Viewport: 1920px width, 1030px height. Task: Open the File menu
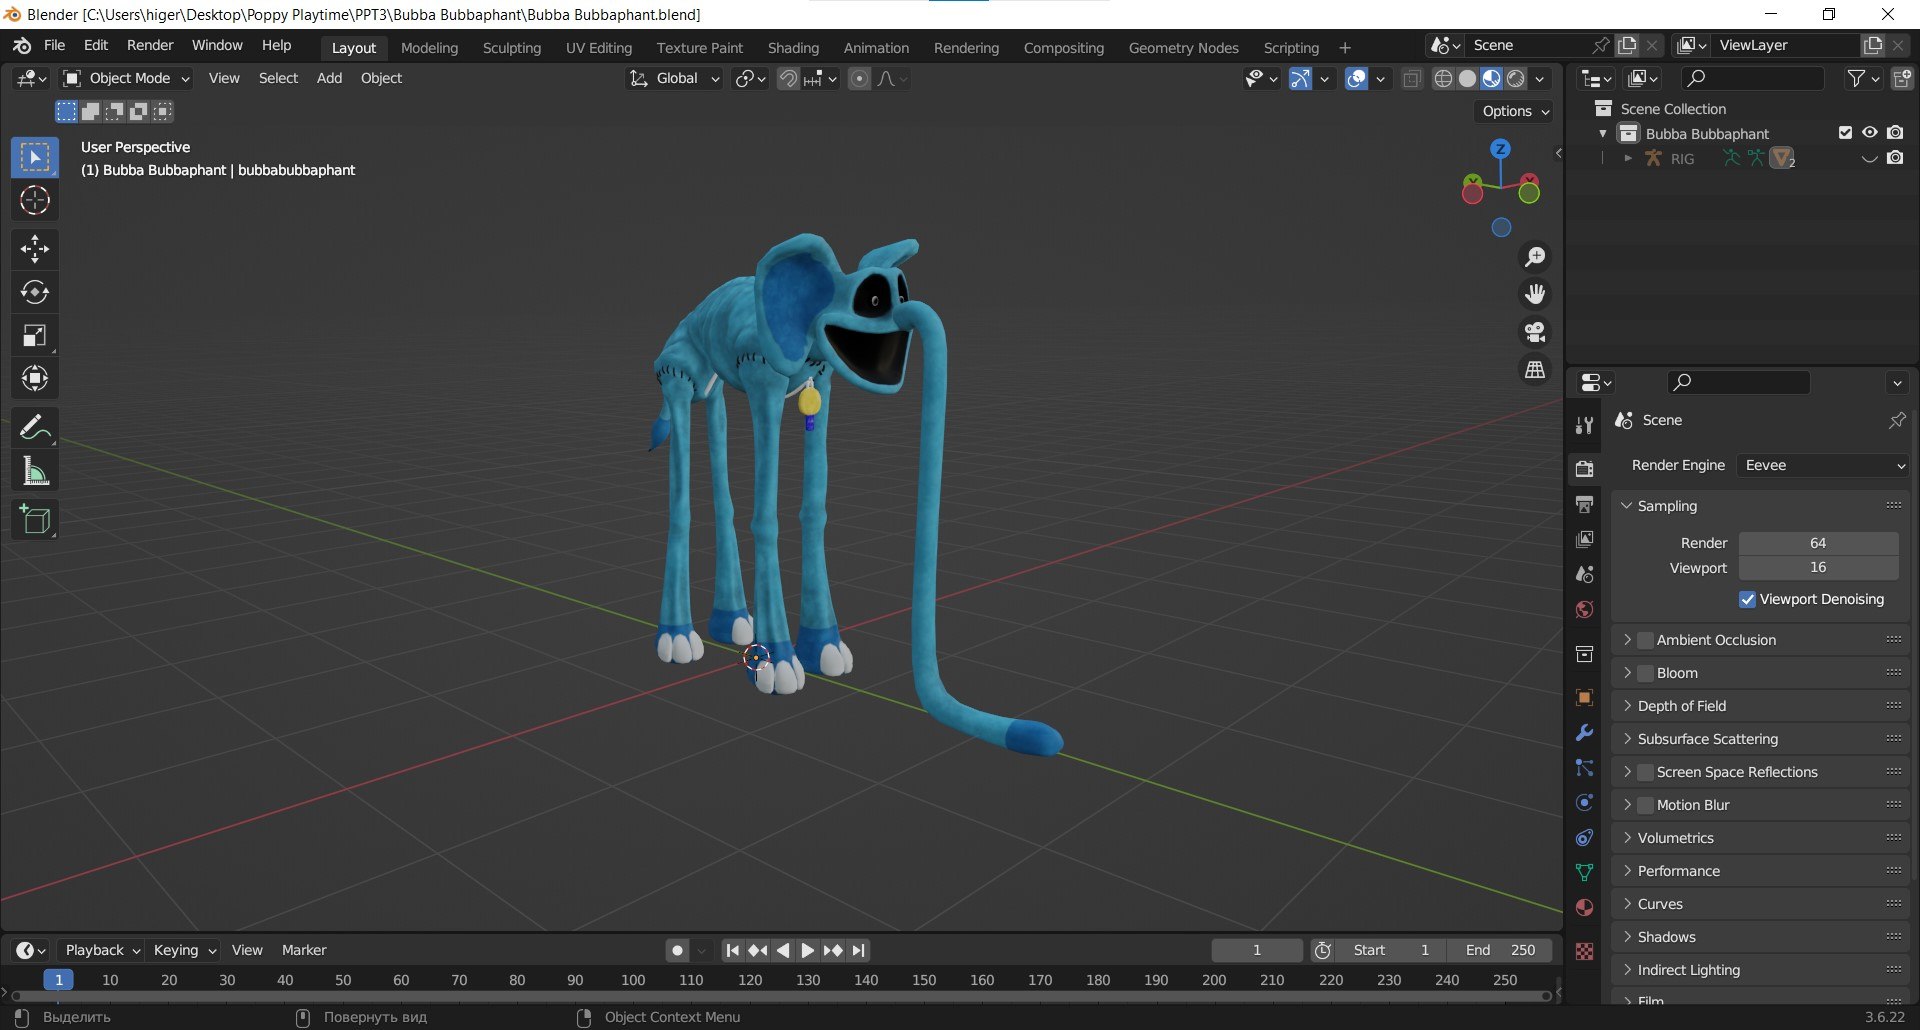click(55, 46)
